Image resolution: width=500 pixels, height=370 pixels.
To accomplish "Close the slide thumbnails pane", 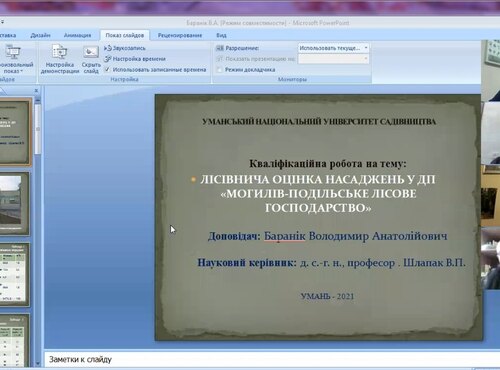I will click(x=36, y=91).
